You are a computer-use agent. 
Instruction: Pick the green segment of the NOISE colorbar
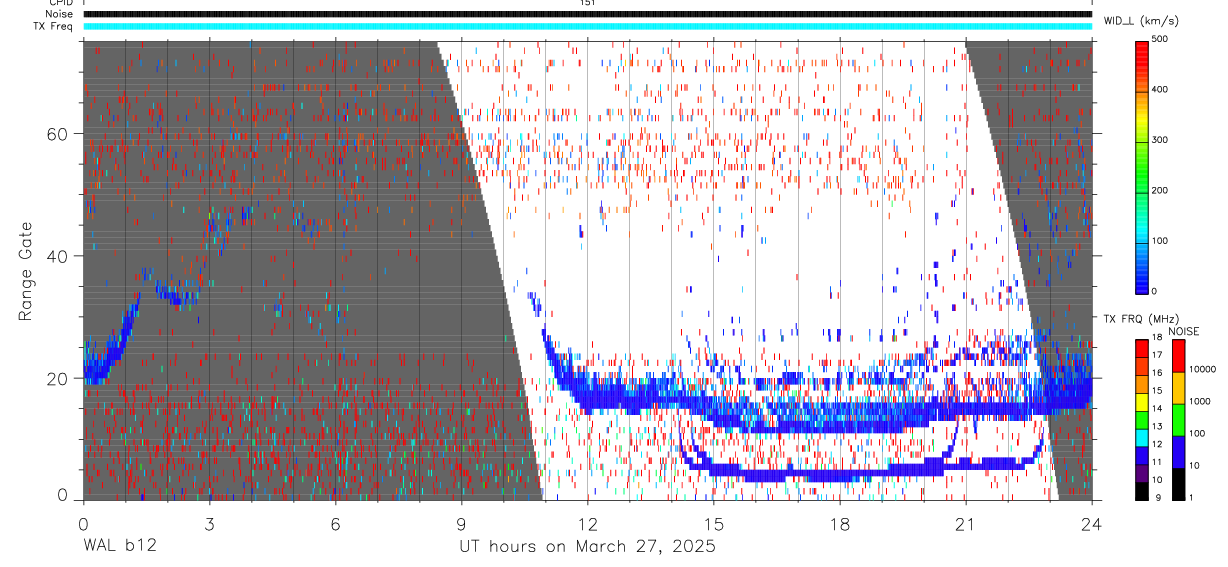pos(1177,419)
